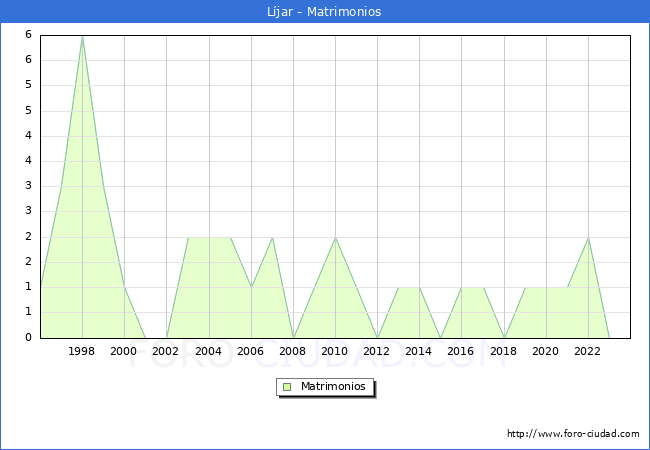Click the Matrimonios legend label text
The image size is (650, 450).
(332, 387)
